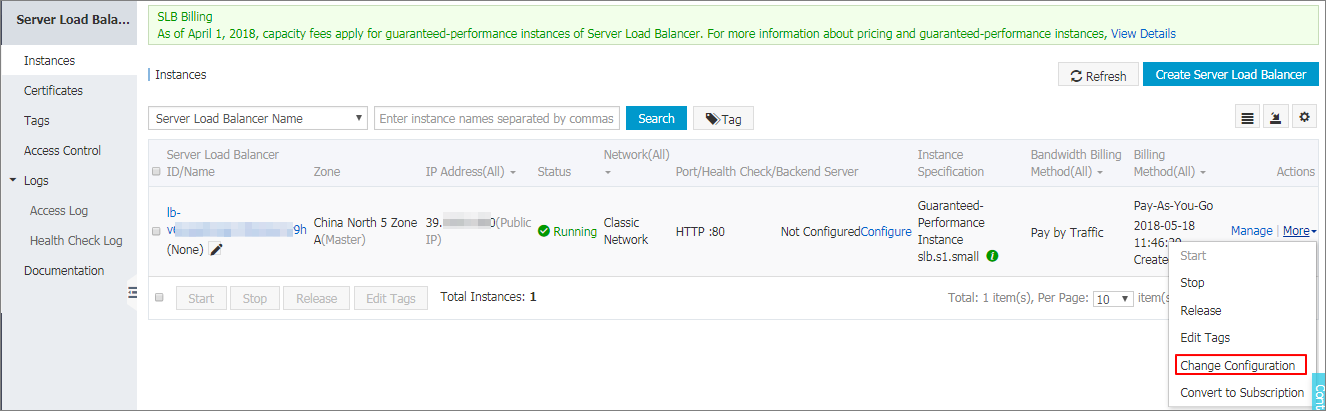Click the footer Stop button
1326x411 pixels.
point(255,298)
